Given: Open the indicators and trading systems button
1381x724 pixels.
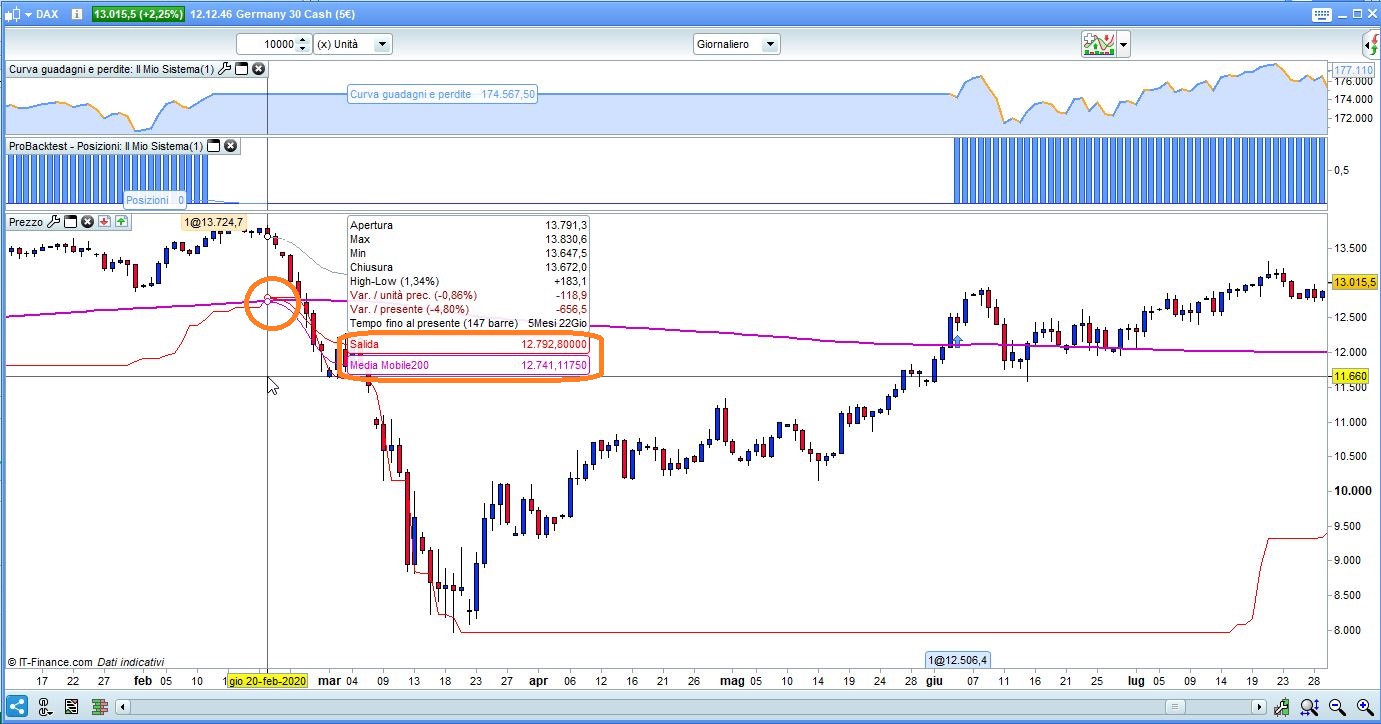Looking at the screenshot, I should click(1098, 44).
